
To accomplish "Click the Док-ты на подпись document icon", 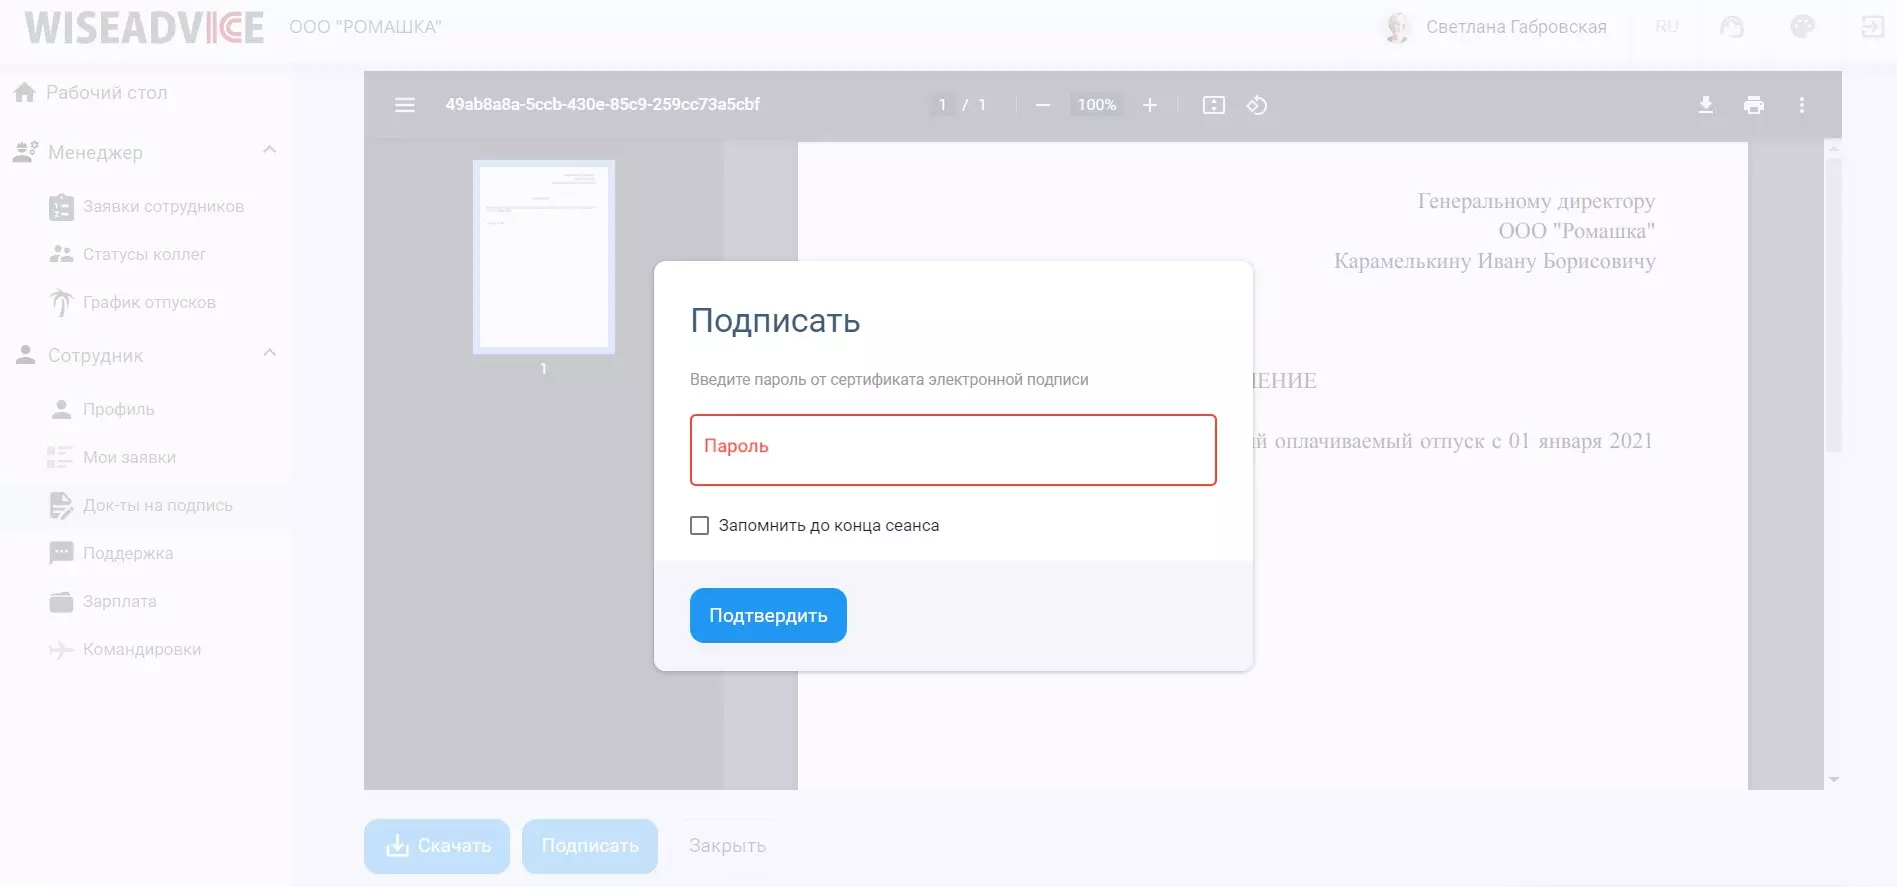I will click(x=62, y=506).
